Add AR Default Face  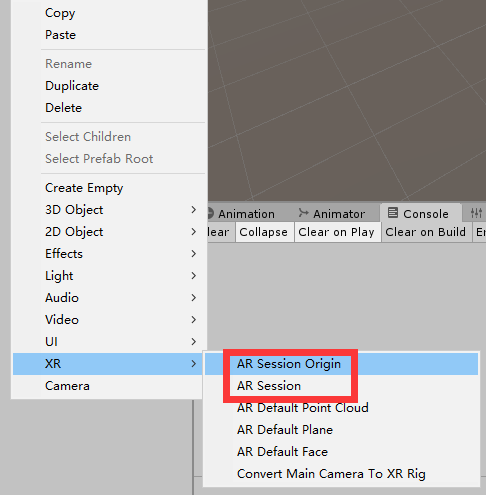click(341, 452)
